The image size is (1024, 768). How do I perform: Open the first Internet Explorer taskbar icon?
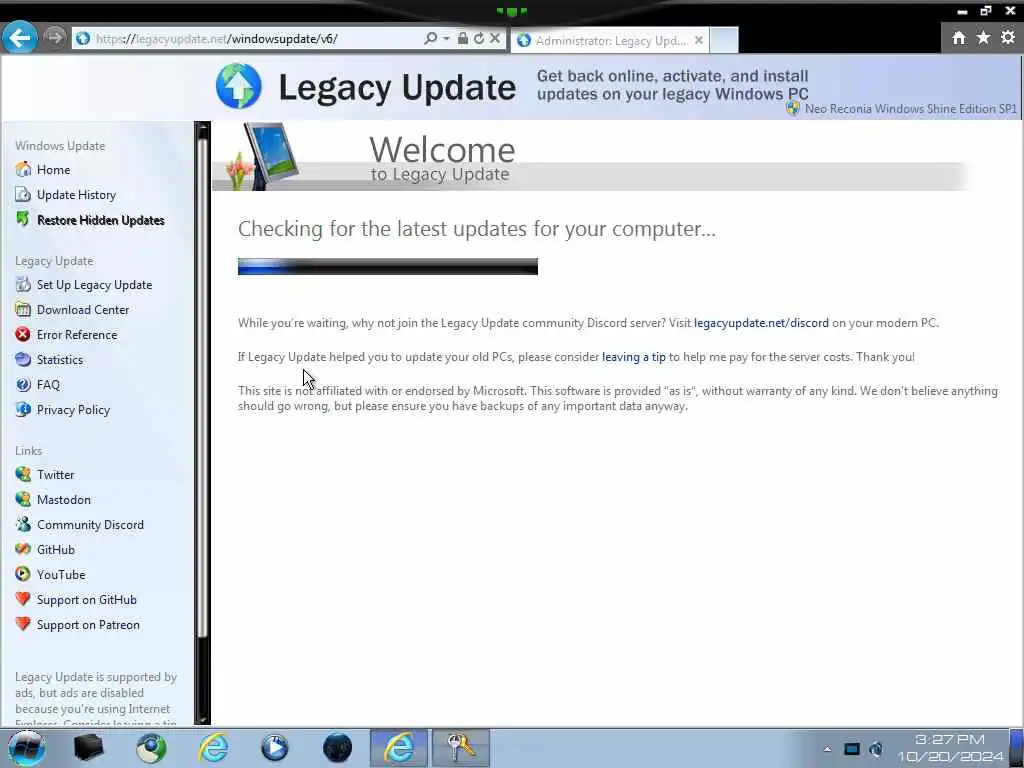214,748
